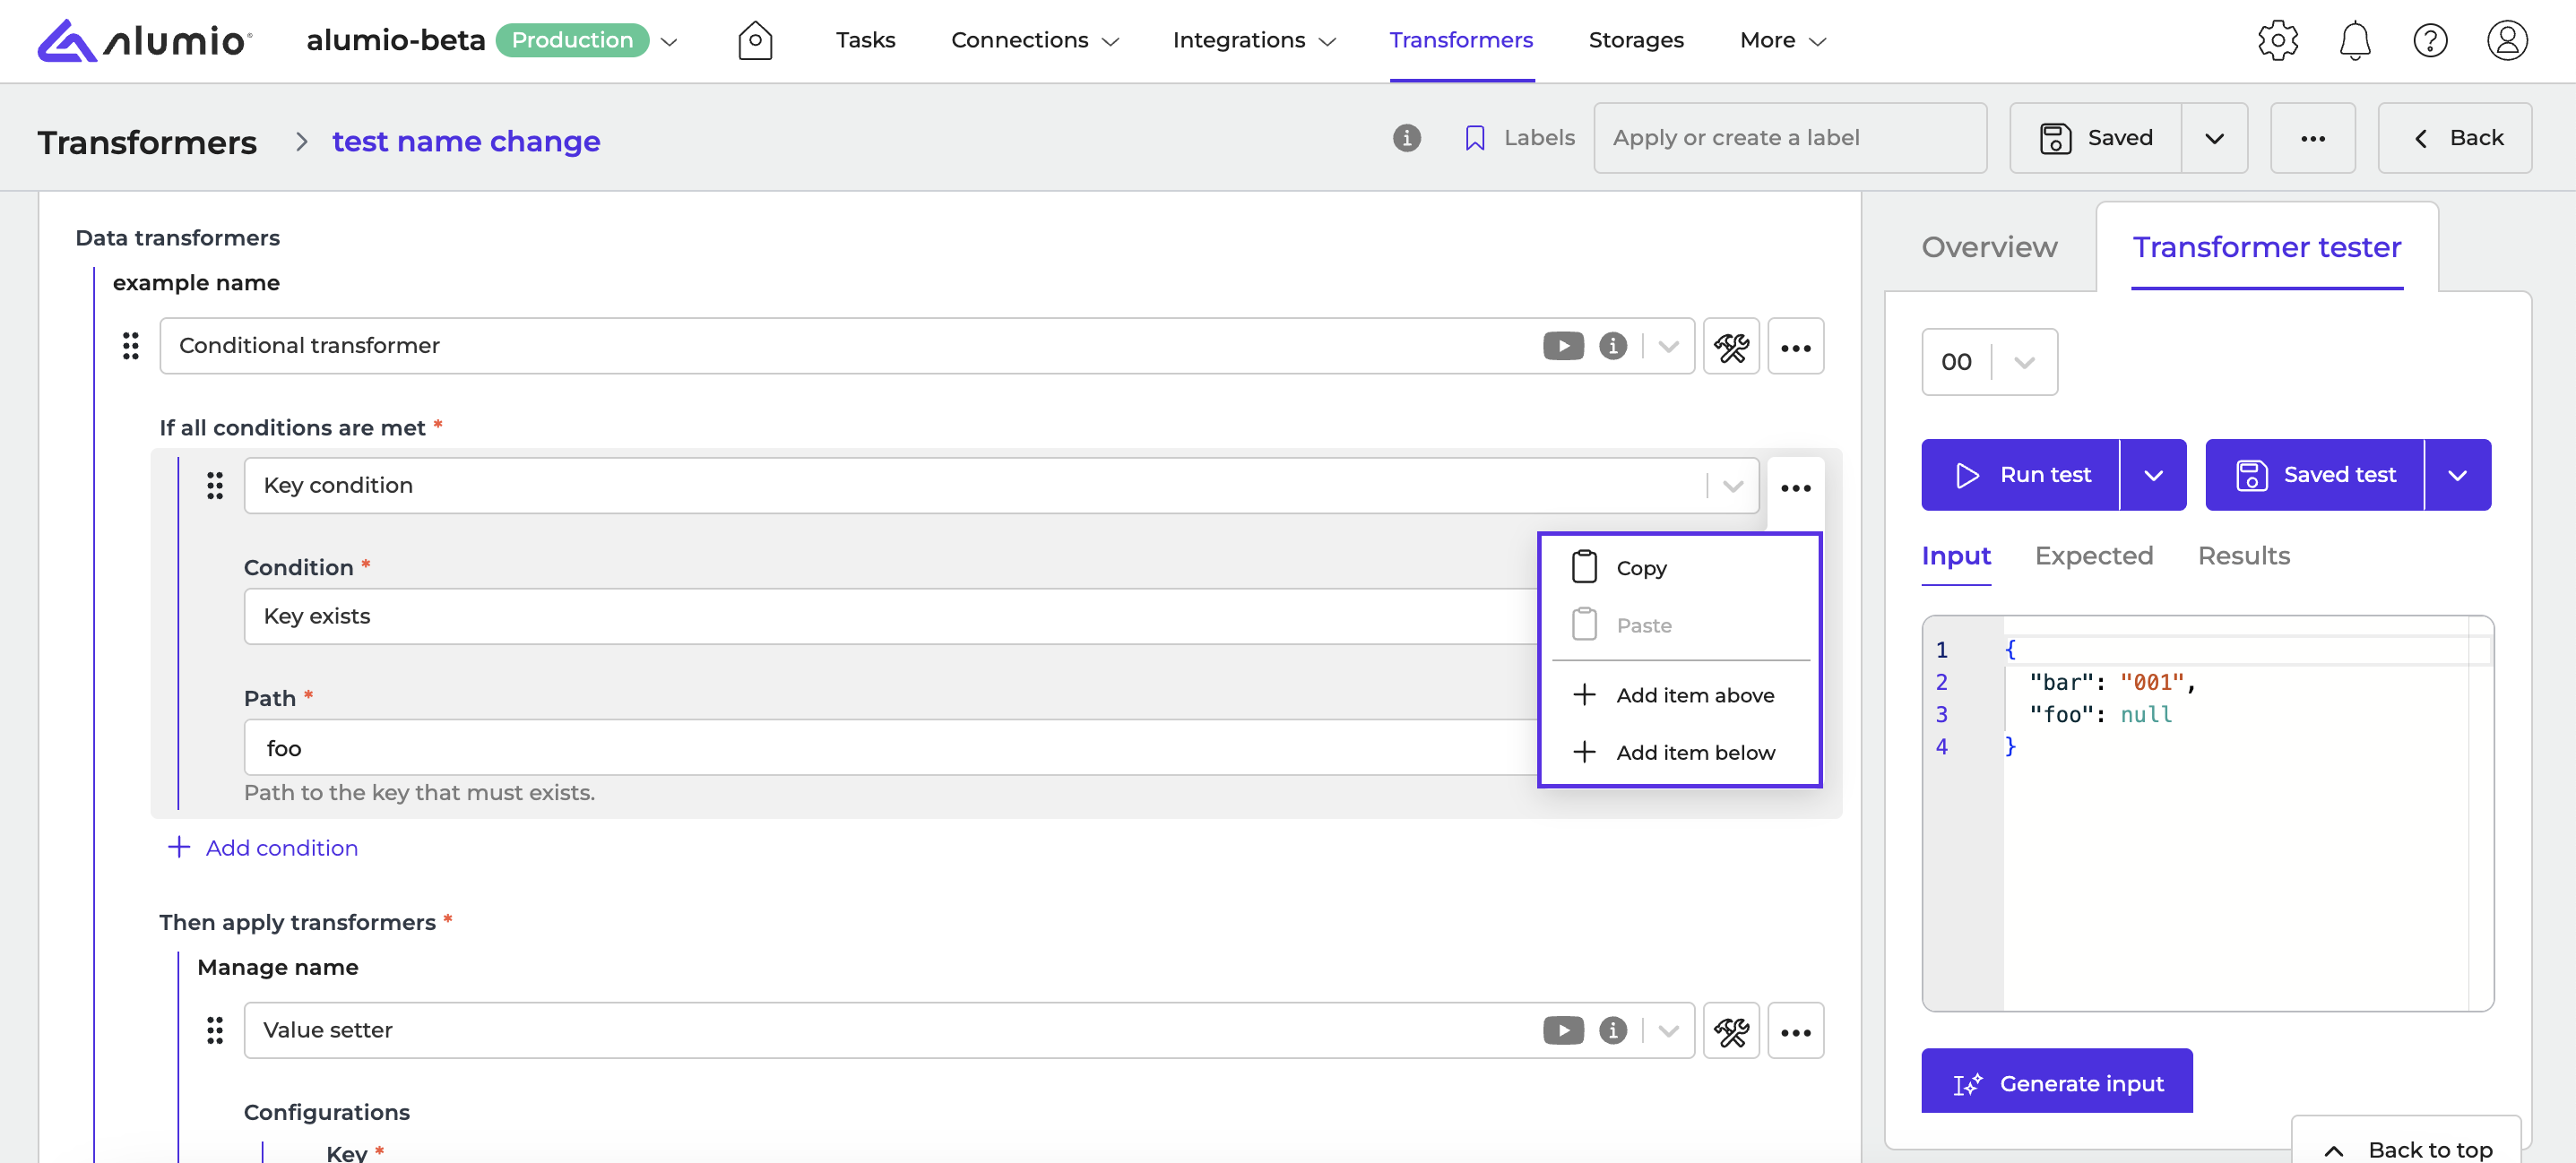This screenshot has width=2576, height=1163.
Task: Expand the Run test options arrow
Action: point(2153,475)
